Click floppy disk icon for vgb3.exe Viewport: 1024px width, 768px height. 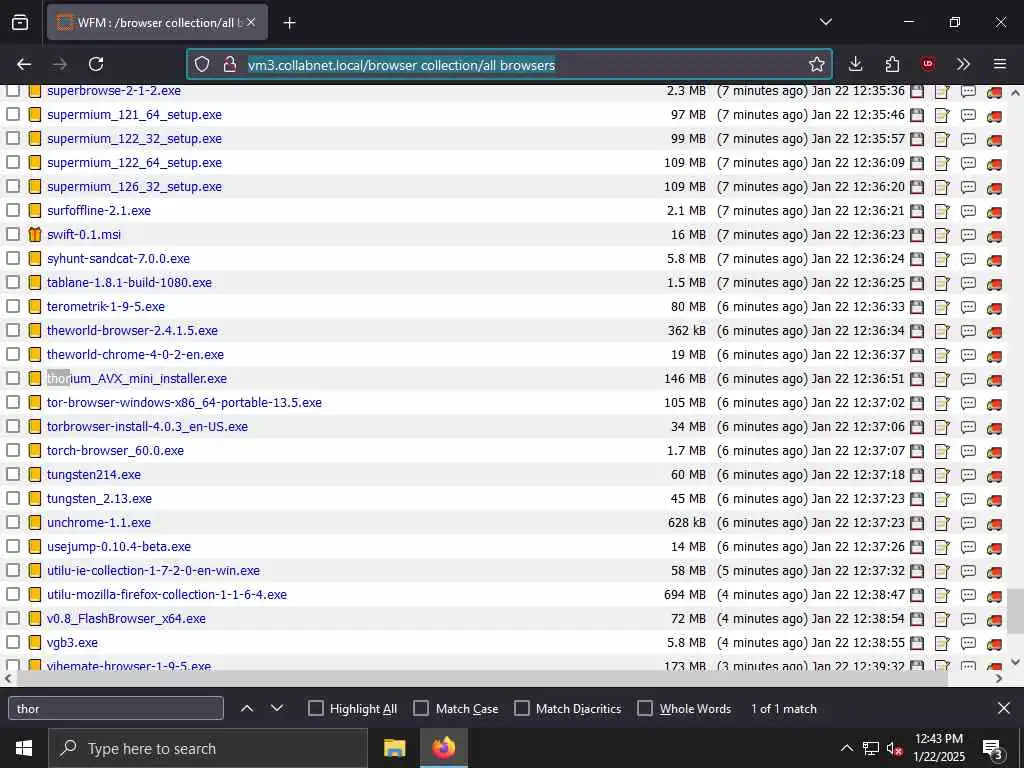(917, 643)
